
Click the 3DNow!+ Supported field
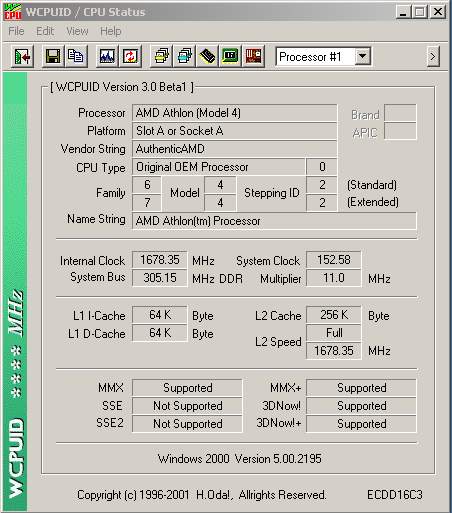point(361,424)
